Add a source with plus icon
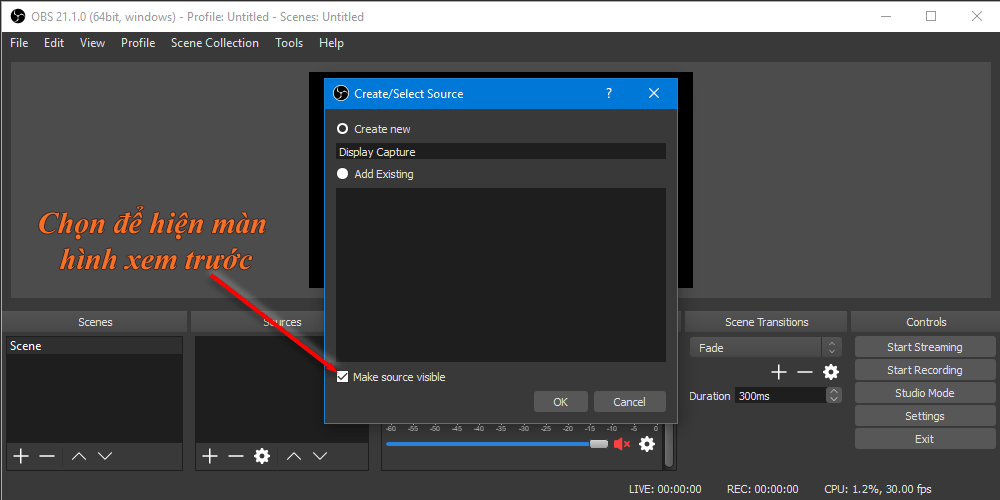Image resolution: width=1000 pixels, height=500 pixels. click(x=209, y=456)
